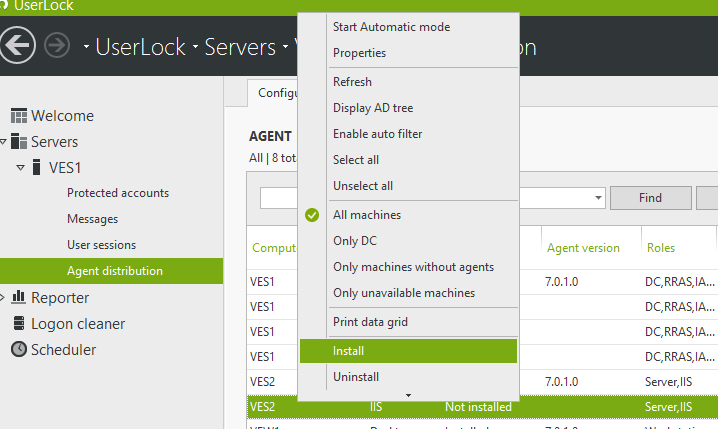This screenshot has width=718, height=429.
Task: Open dropdown before UserLock breadcrumb
Action: (86, 46)
